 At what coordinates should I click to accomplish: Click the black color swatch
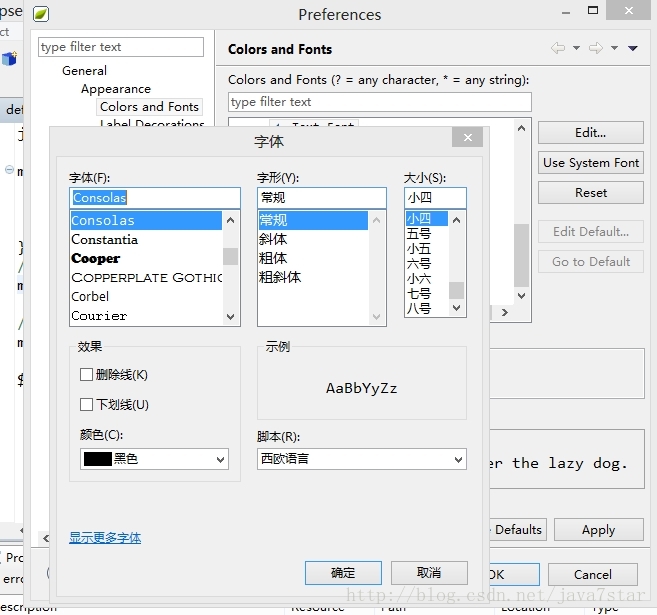tap(98, 459)
